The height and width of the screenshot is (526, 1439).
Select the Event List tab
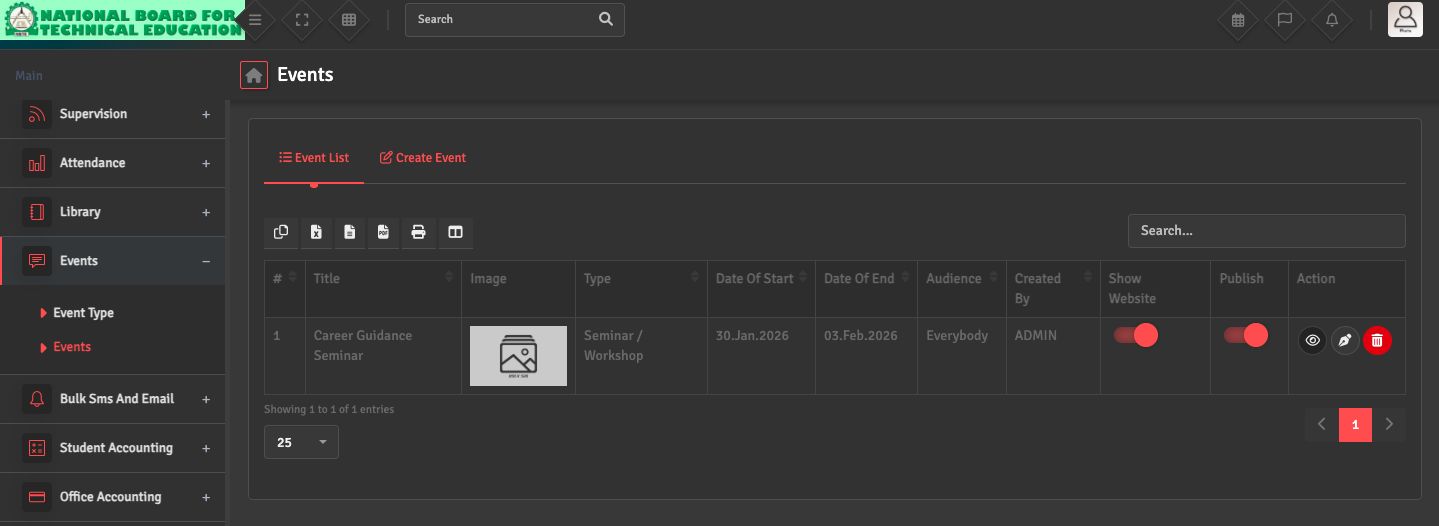(314, 158)
